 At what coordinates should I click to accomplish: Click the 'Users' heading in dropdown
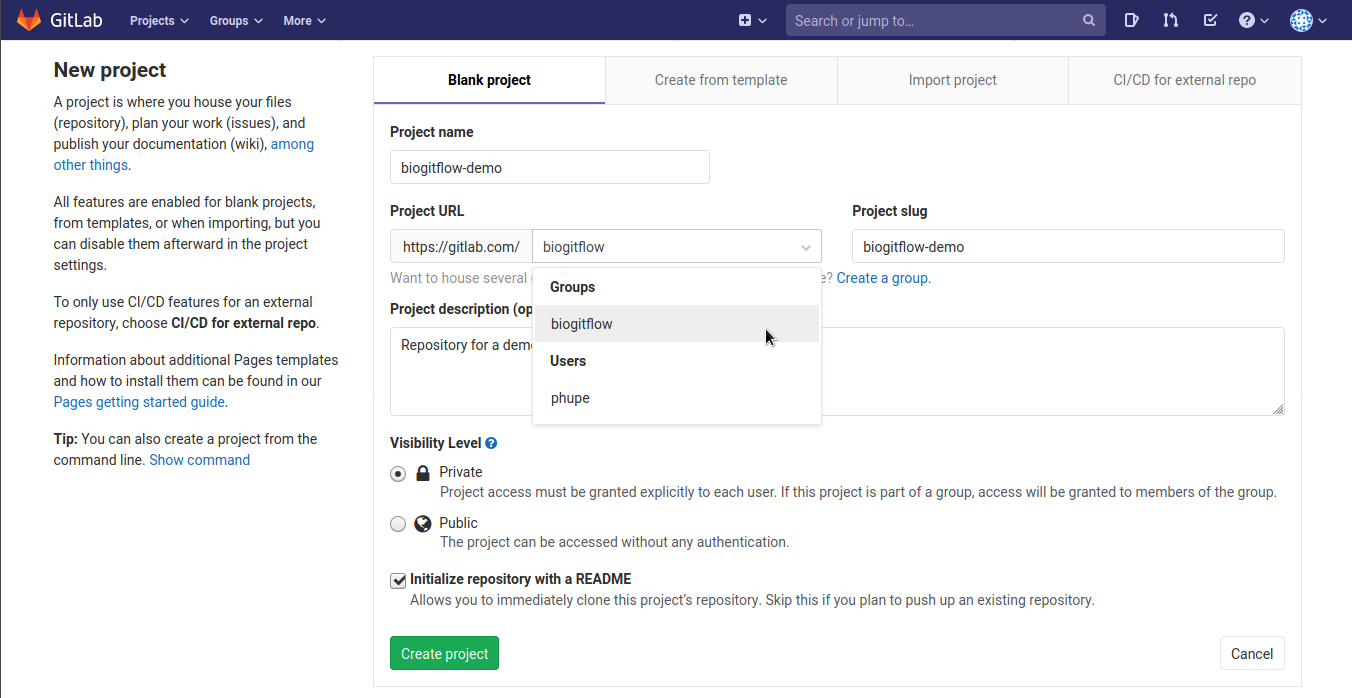(568, 361)
